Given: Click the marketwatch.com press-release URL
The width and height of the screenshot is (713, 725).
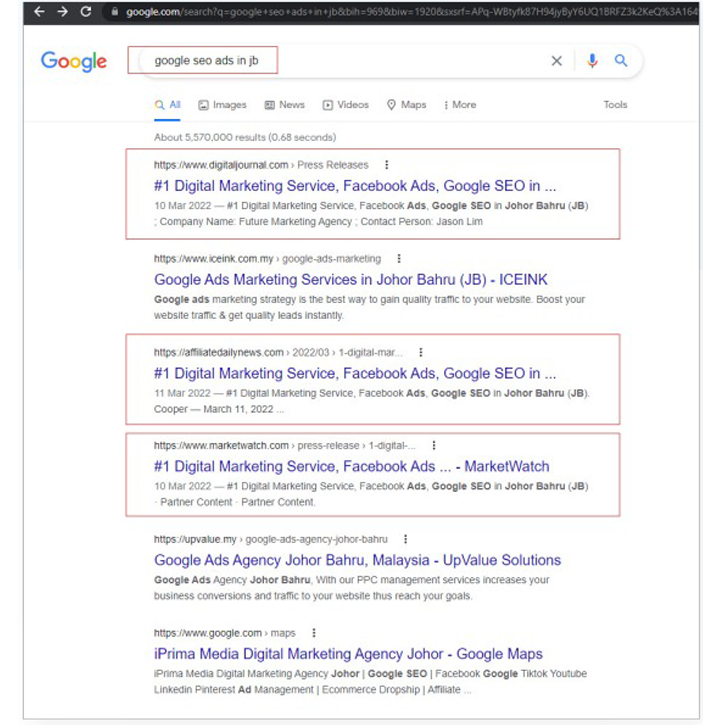Looking at the screenshot, I should [x=285, y=446].
